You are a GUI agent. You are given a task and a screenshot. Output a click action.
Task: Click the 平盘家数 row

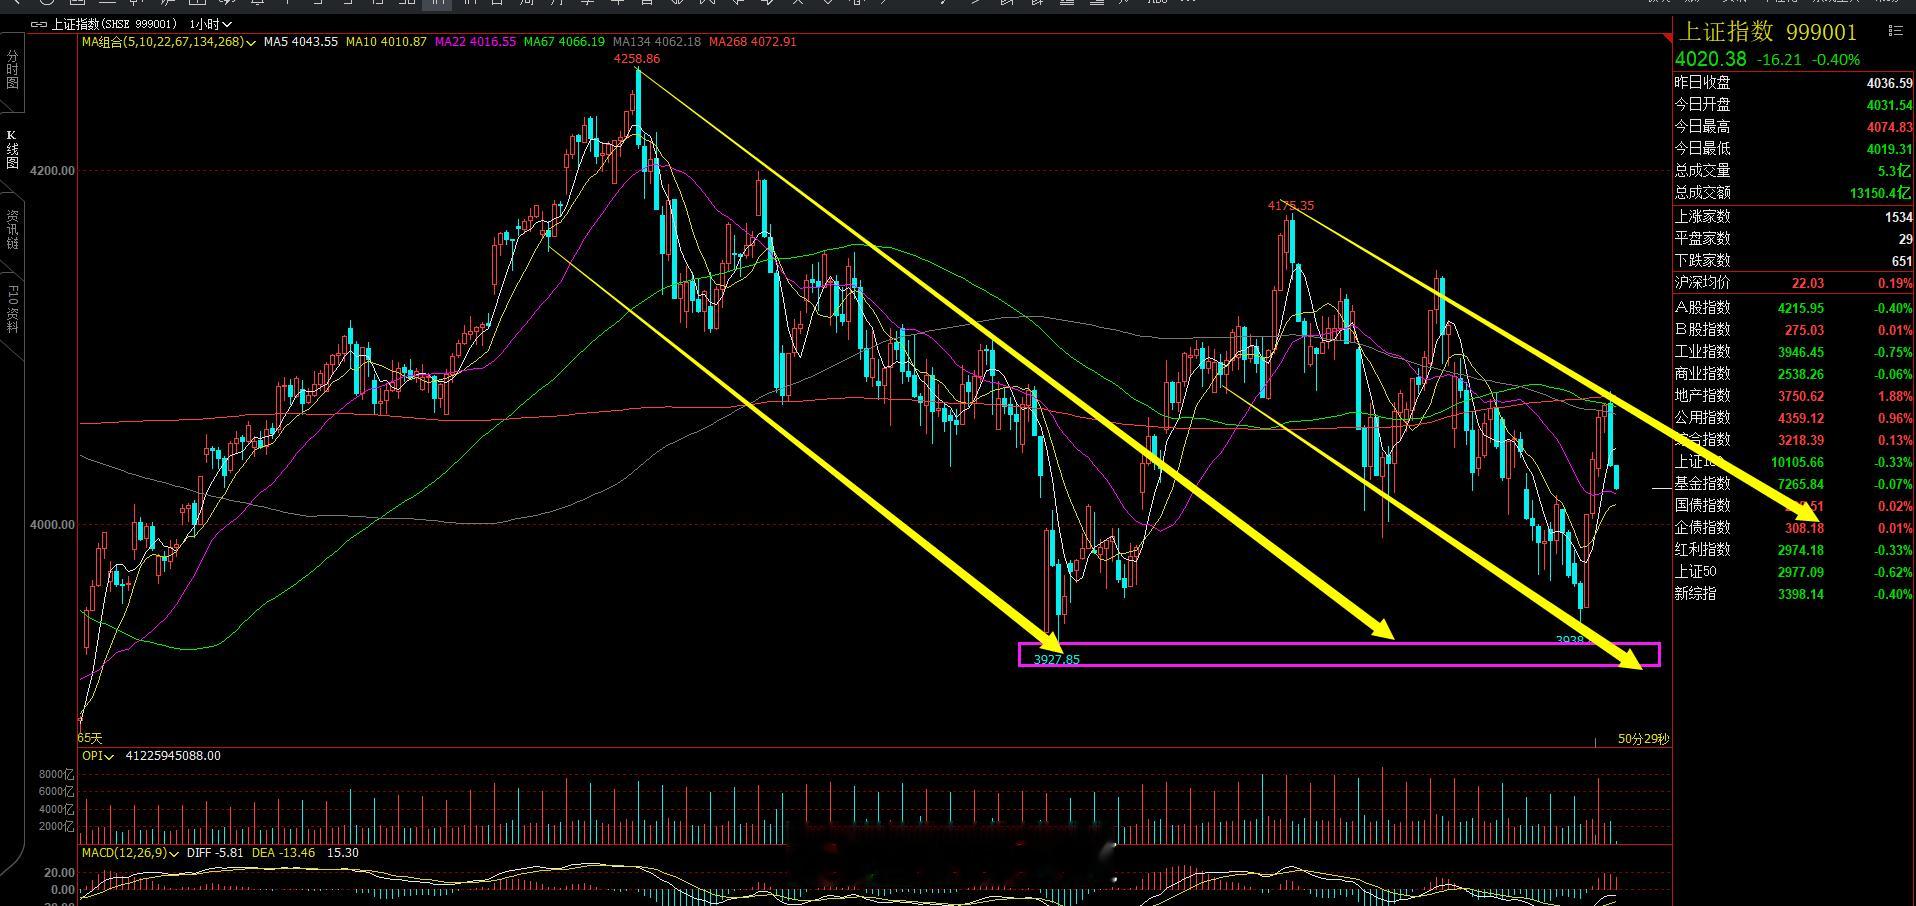tap(1794, 239)
